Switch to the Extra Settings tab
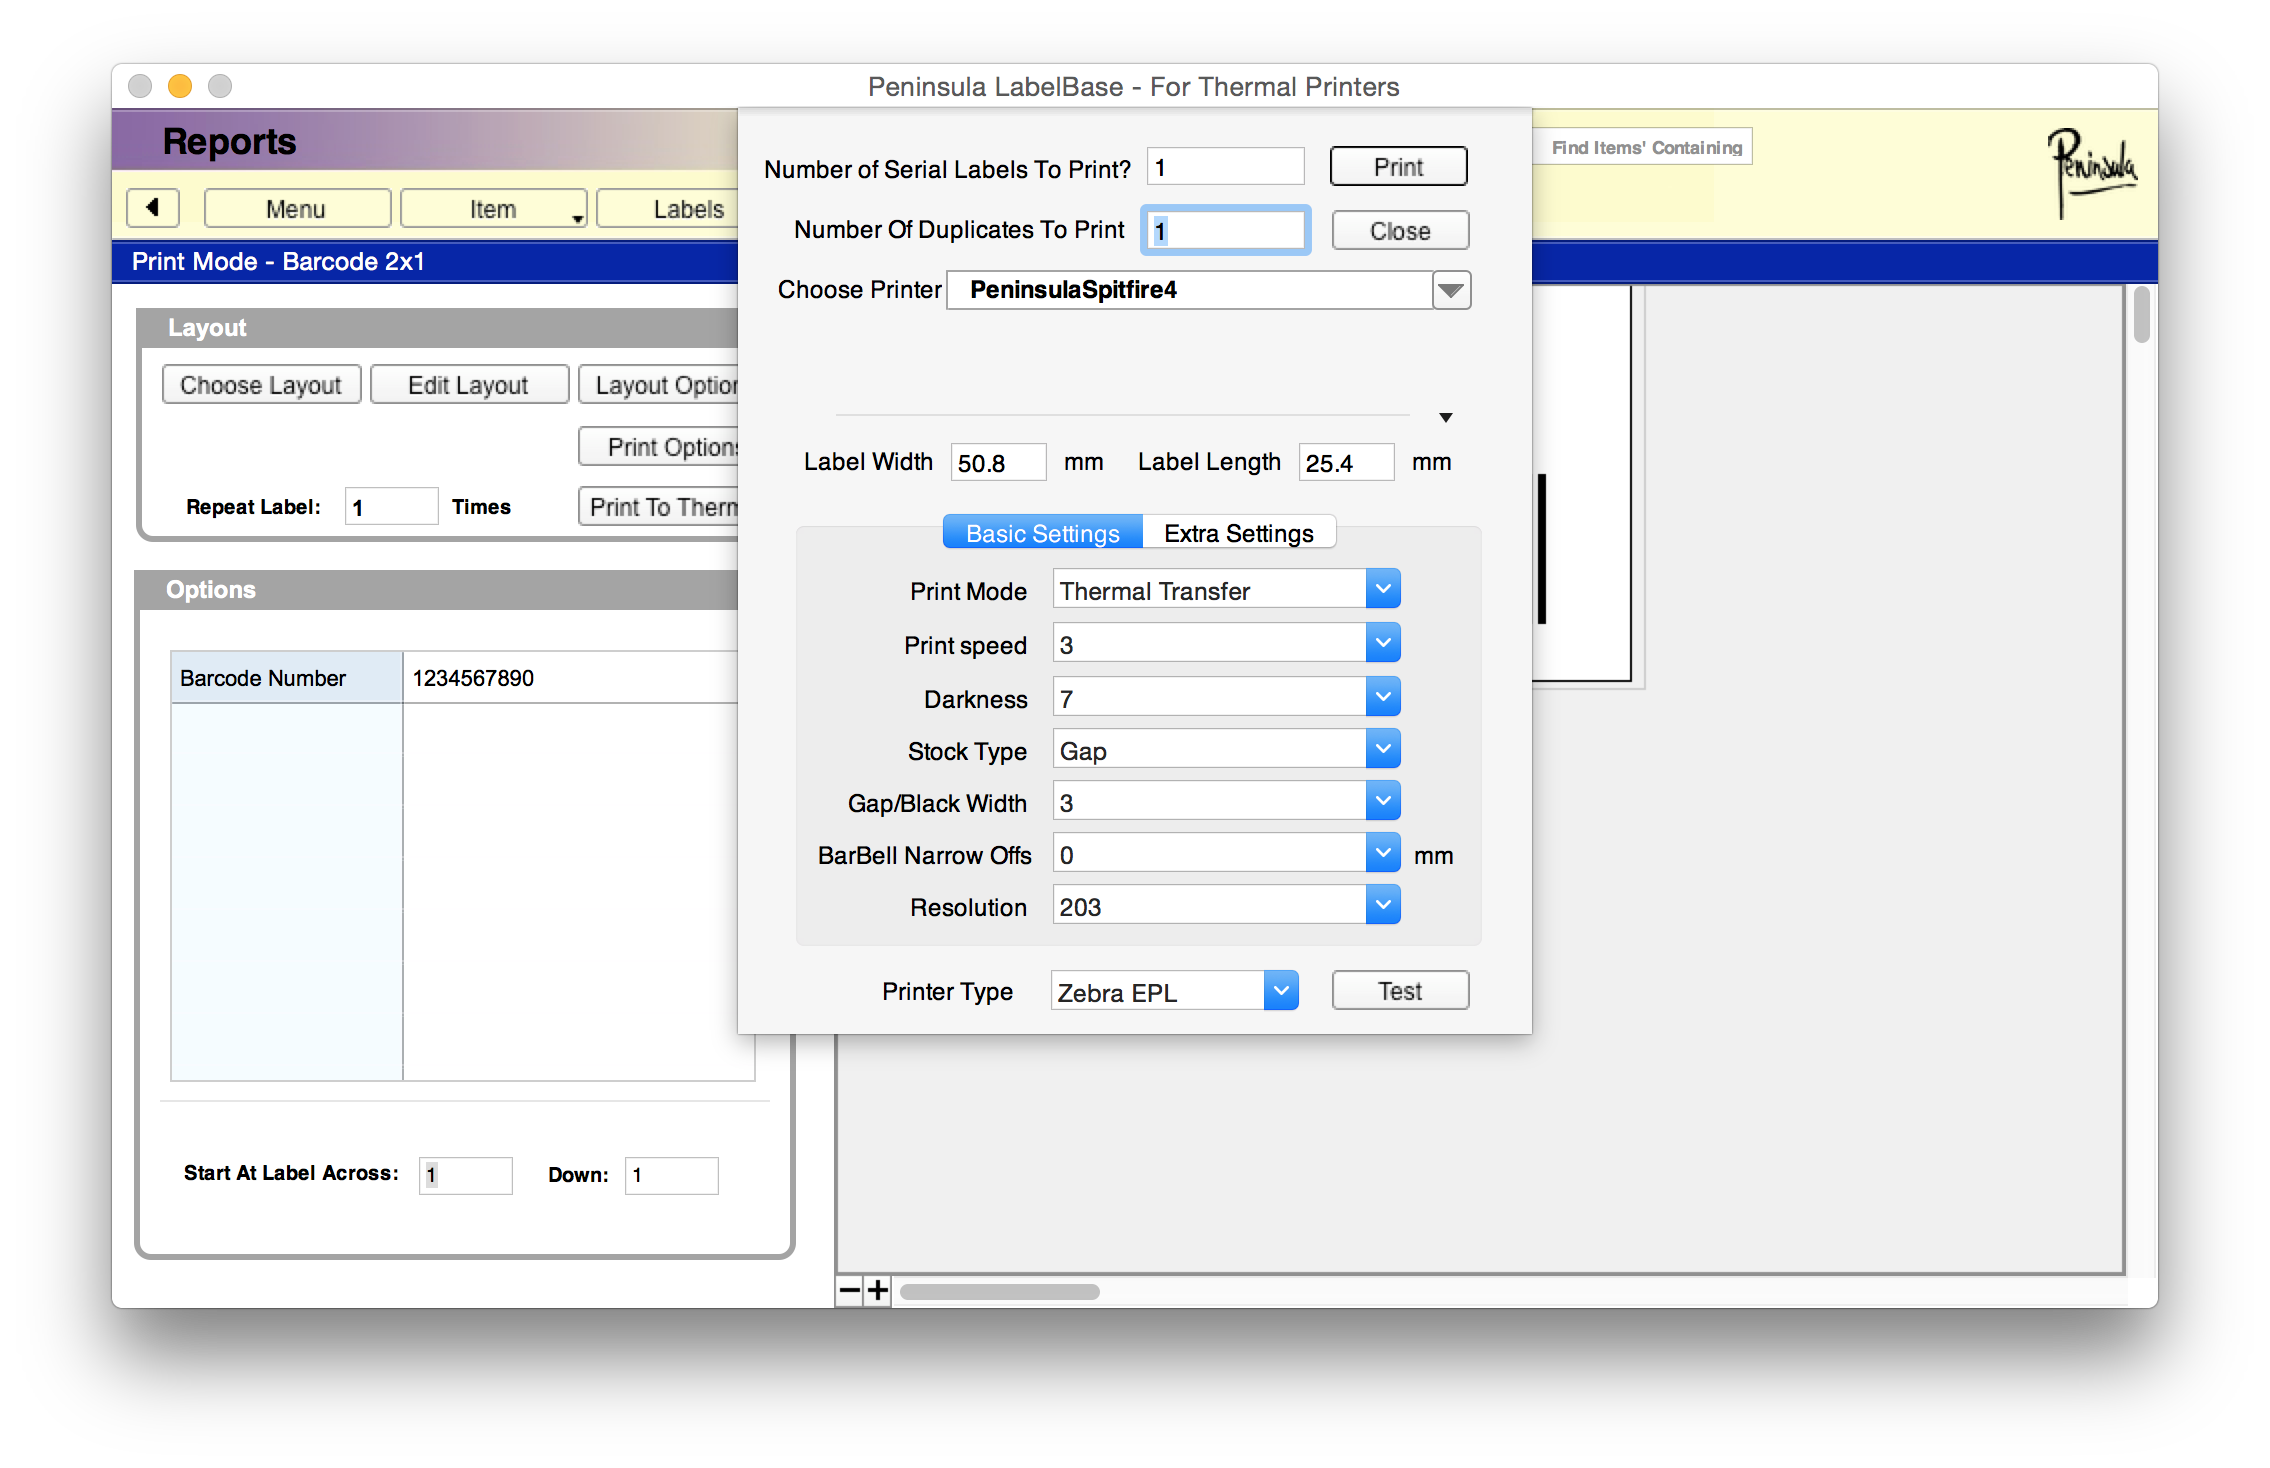The width and height of the screenshot is (2270, 1468). (1238, 533)
